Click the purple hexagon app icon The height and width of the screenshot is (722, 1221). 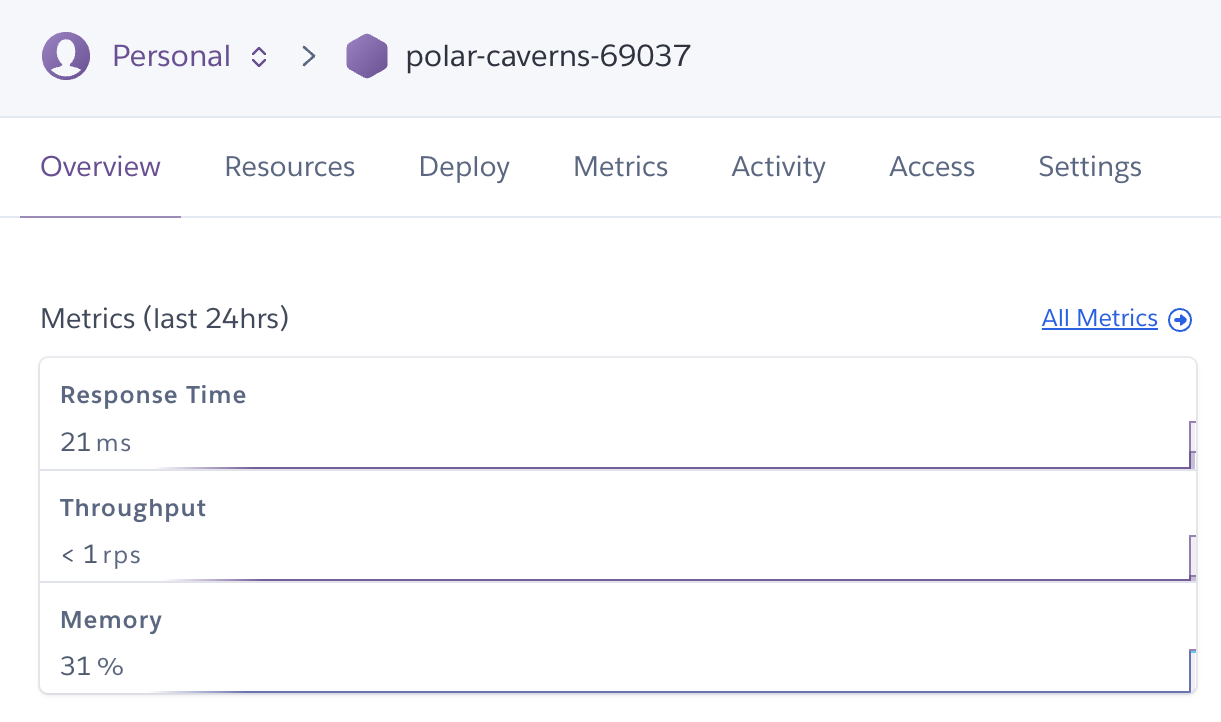click(366, 56)
